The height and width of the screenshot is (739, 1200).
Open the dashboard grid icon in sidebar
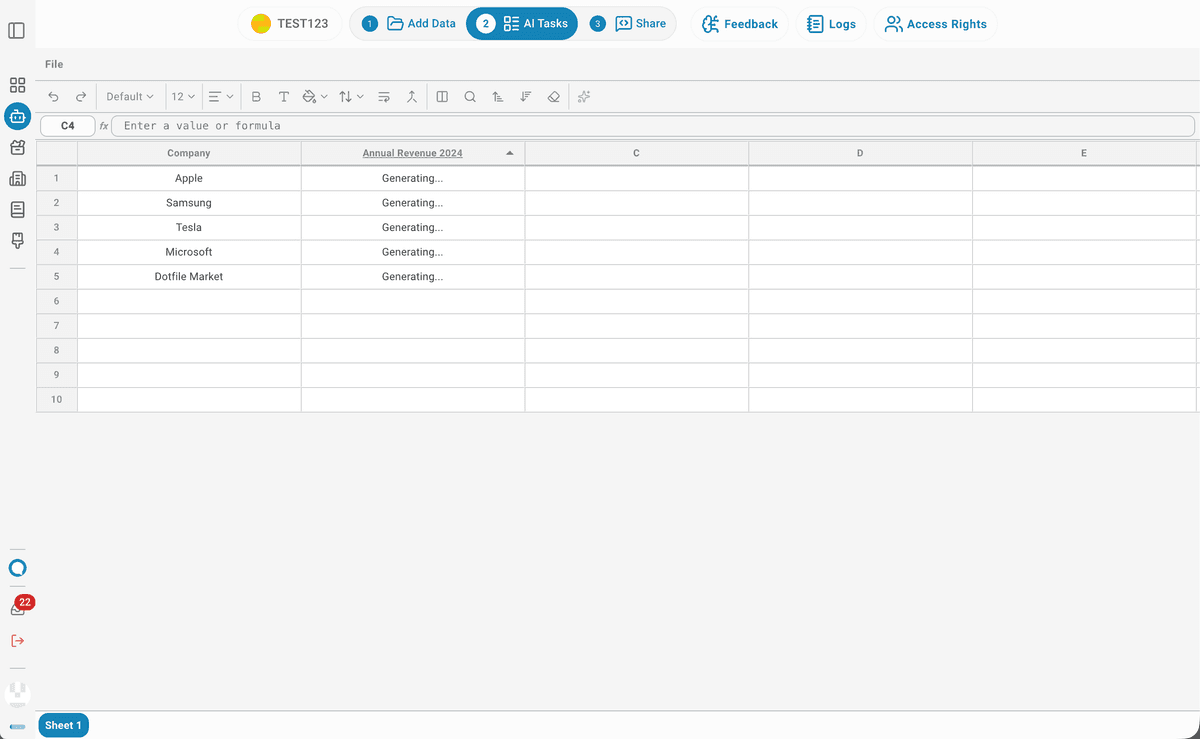tap(17, 85)
